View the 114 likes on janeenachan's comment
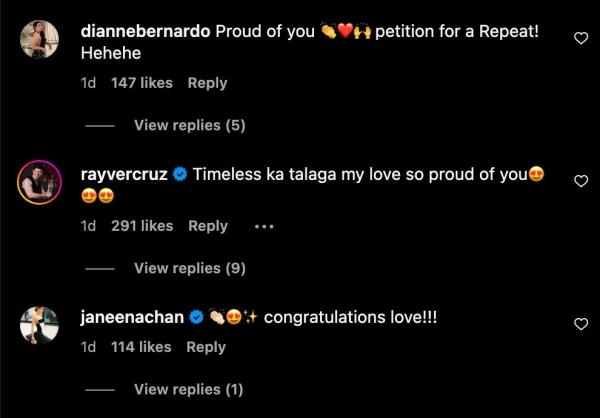Image resolution: width=600 pixels, height=418 pixels. (140, 347)
